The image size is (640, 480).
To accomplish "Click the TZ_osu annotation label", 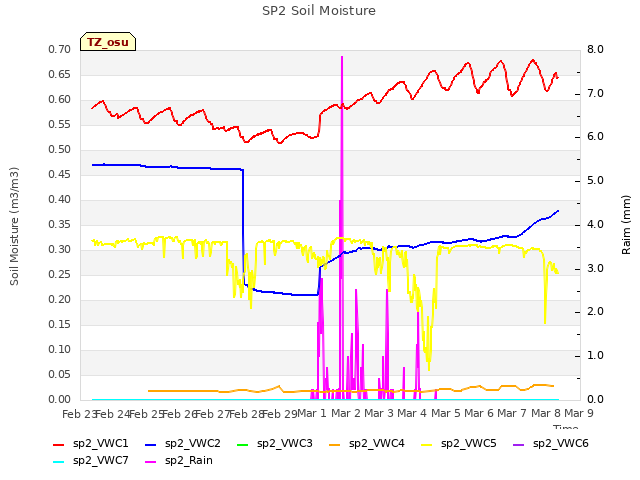I will click(108, 42).
